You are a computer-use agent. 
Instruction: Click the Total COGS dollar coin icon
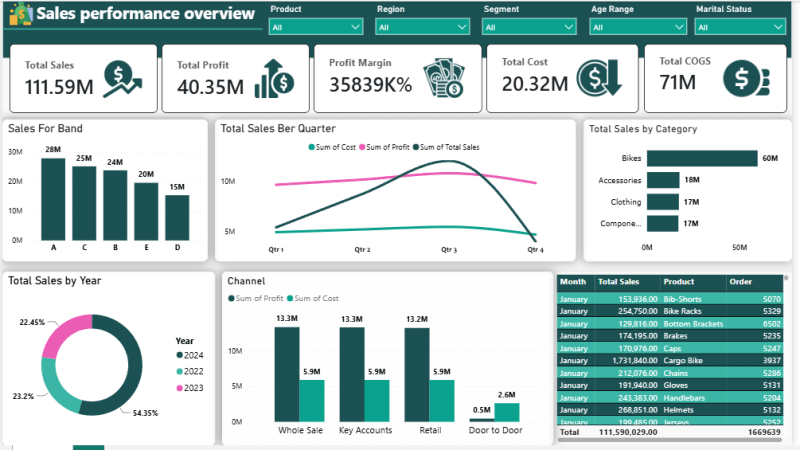pos(746,79)
